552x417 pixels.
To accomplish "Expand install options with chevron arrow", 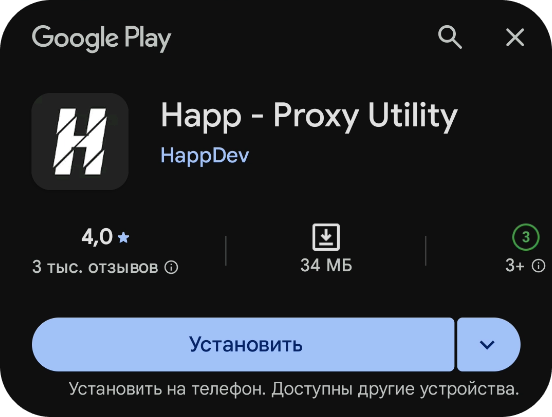I will [x=489, y=345].
